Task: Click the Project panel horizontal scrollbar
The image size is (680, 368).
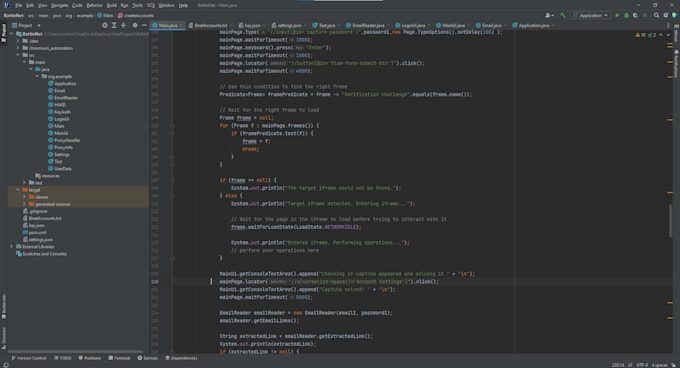Action: point(75,352)
